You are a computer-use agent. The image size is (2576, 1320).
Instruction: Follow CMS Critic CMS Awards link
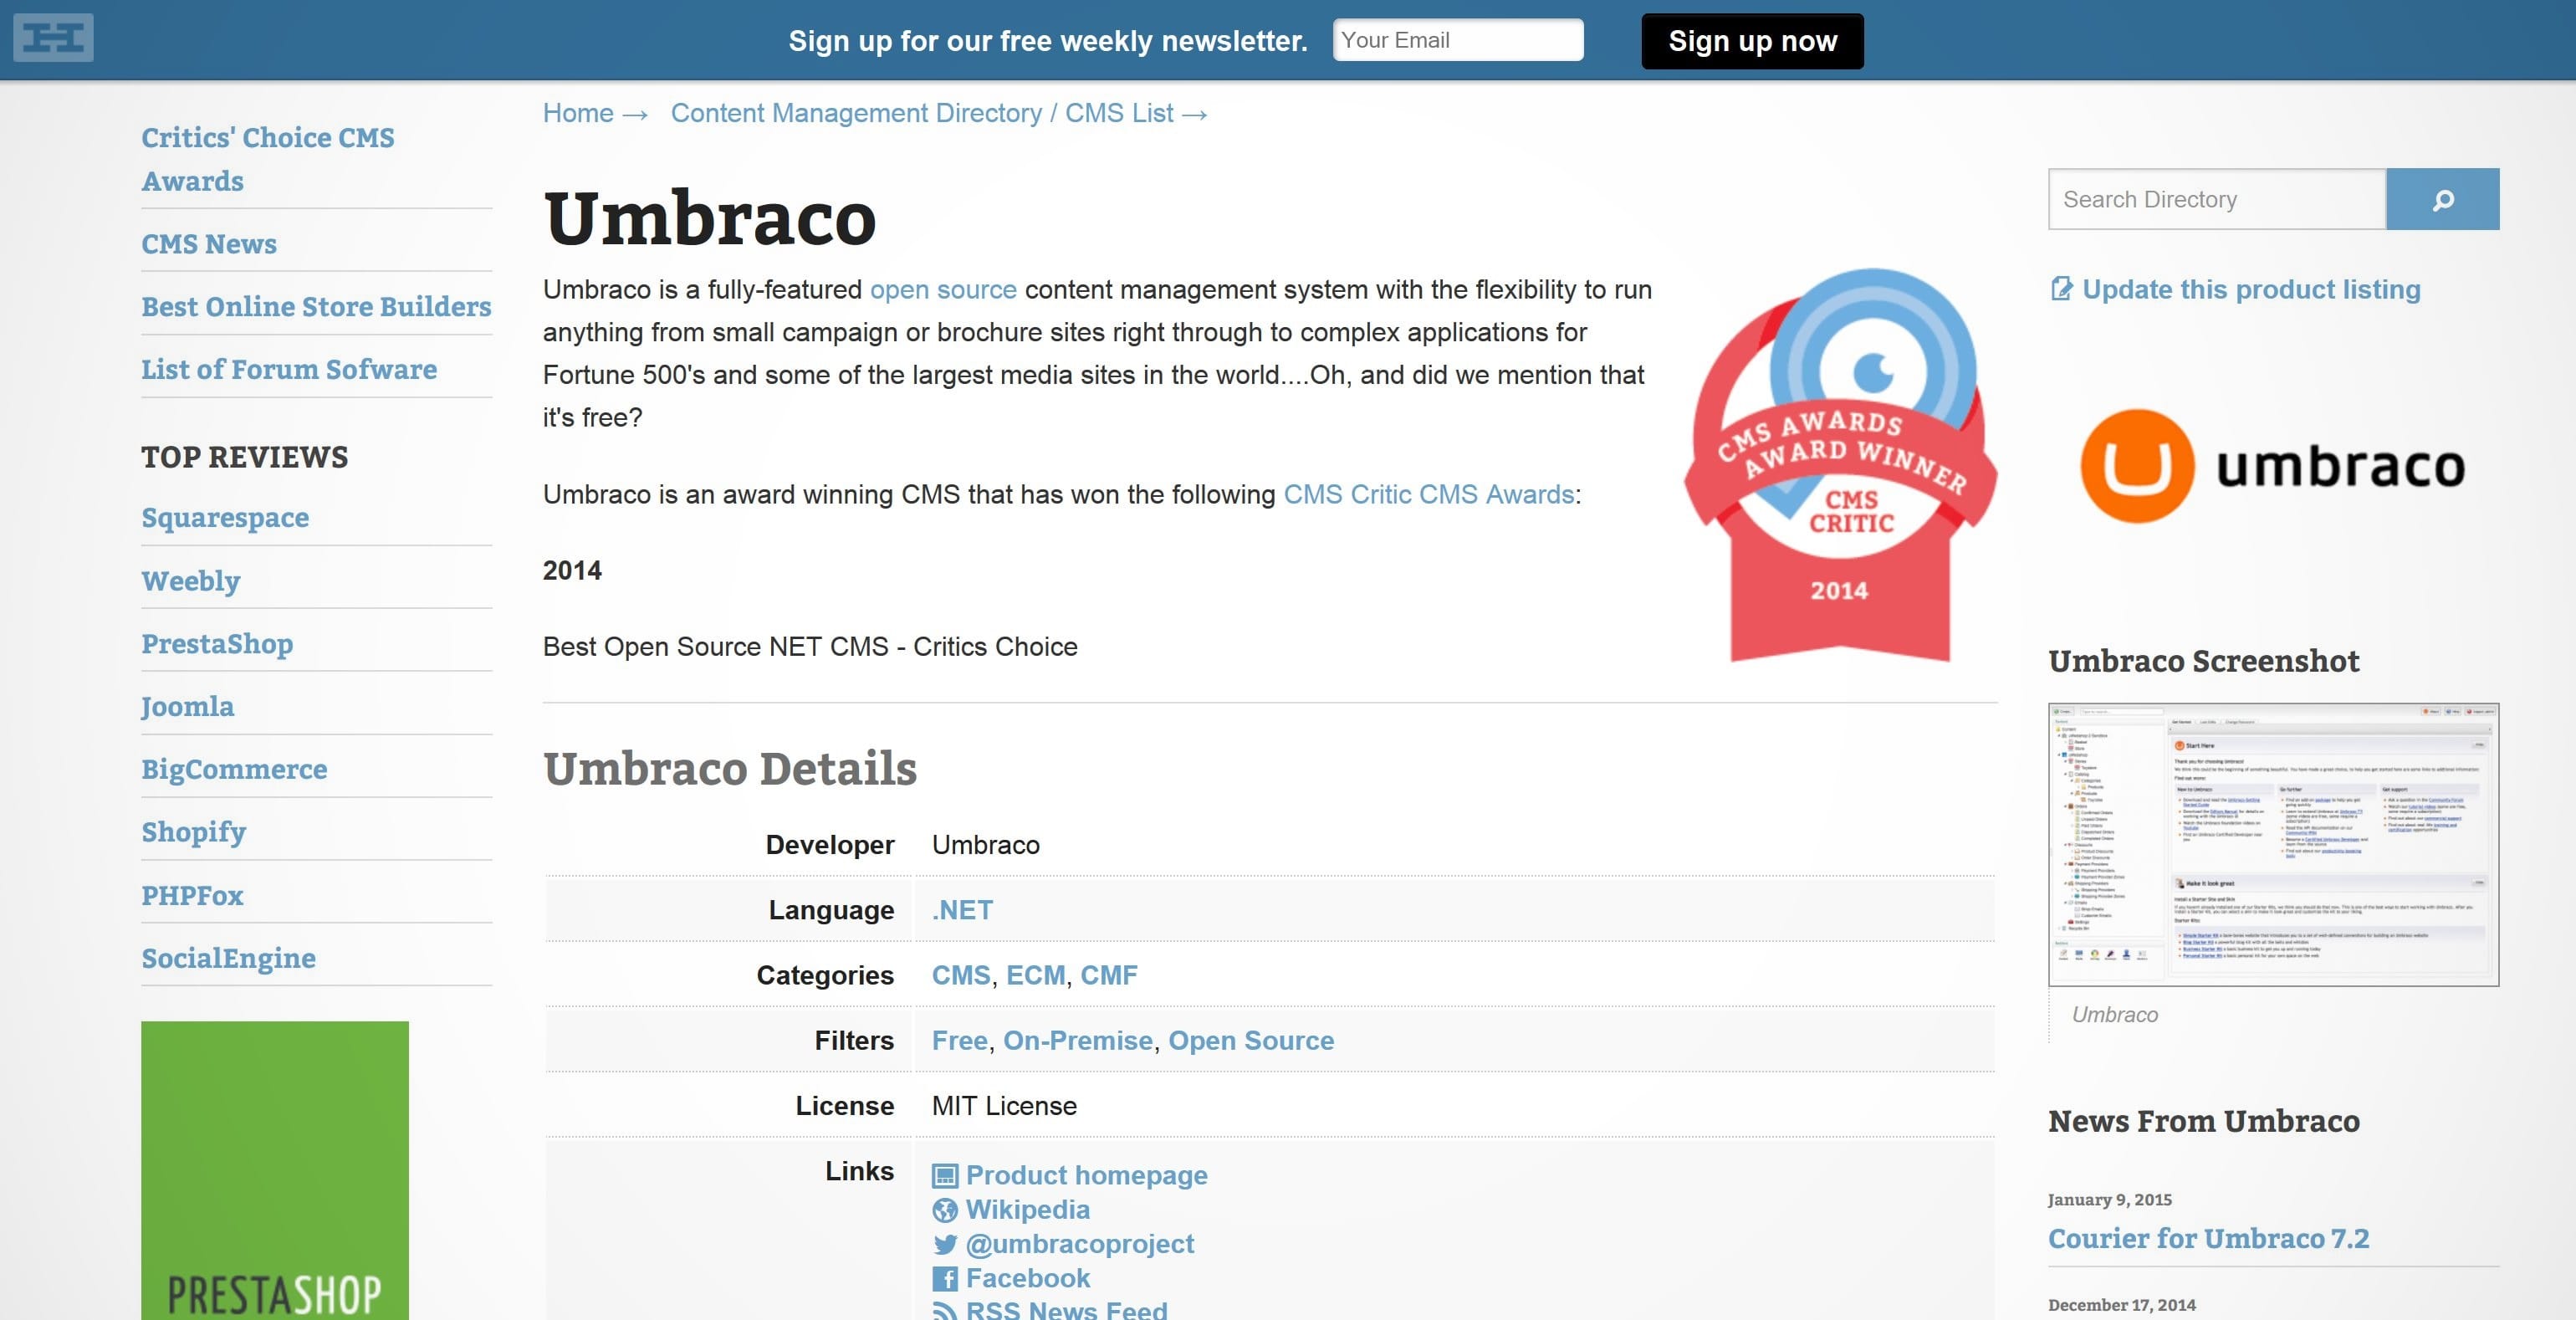pyautogui.click(x=1429, y=494)
